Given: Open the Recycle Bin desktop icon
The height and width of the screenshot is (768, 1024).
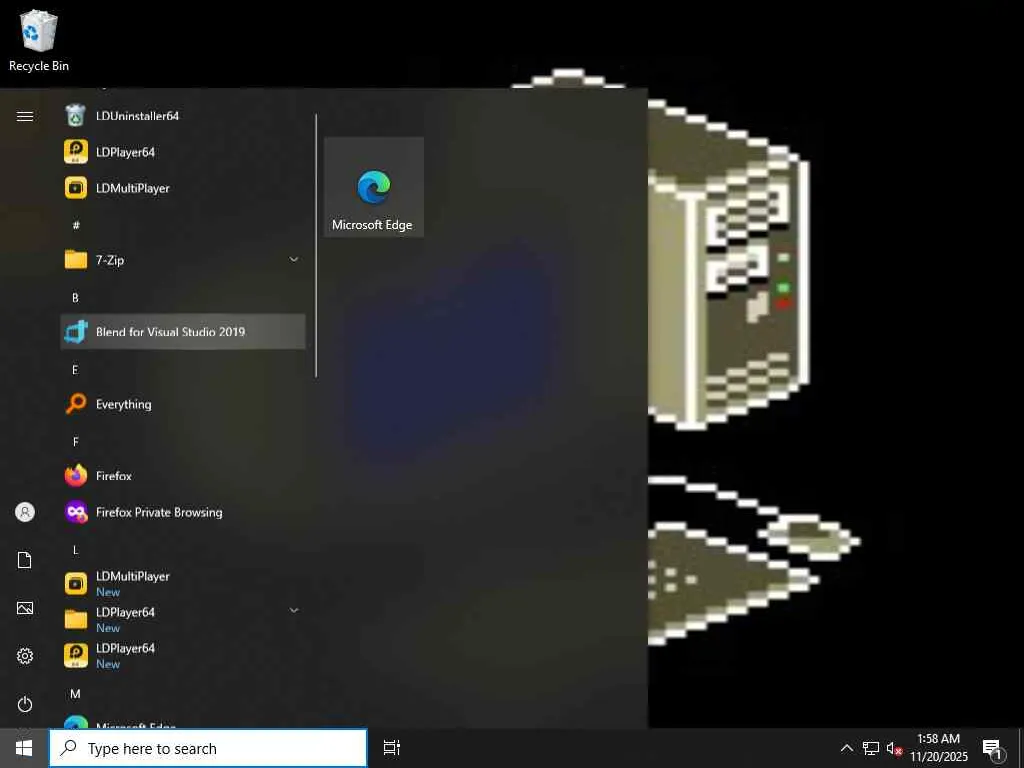Looking at the screenshot, I should click(x=39, y=40).
